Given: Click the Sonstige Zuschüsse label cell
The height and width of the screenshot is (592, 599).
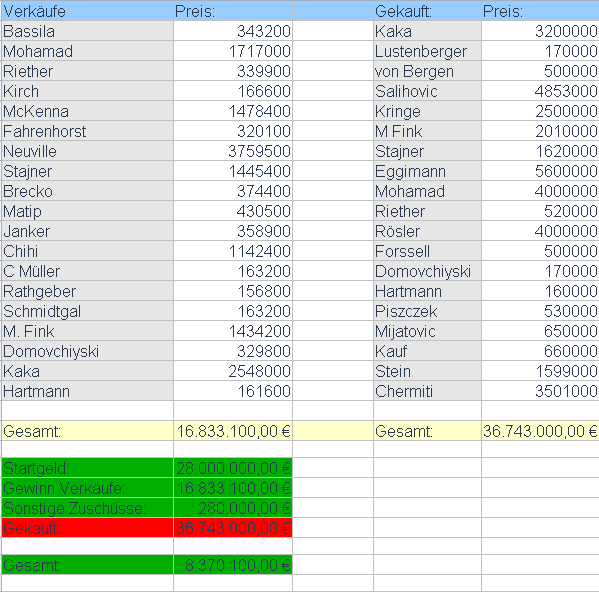Looking at the screenshot, I should tap(87, 508).
